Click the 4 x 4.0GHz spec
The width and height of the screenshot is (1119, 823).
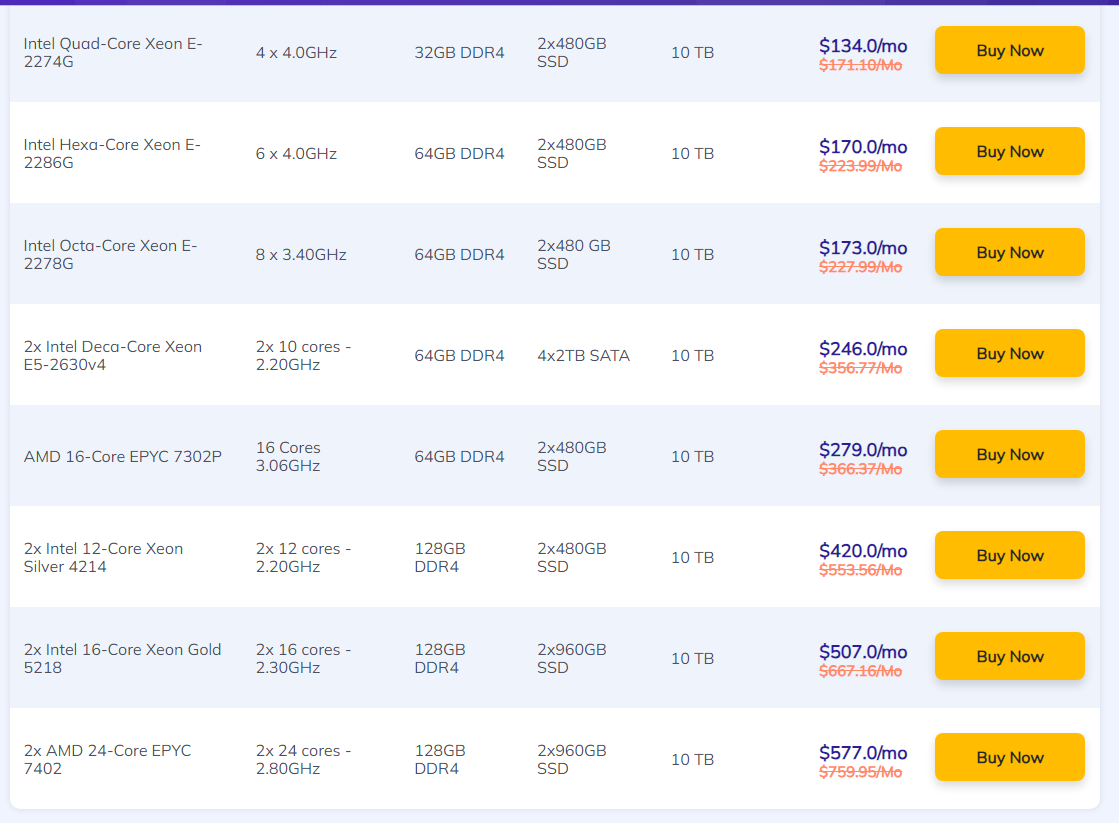(x=296, y=53)
